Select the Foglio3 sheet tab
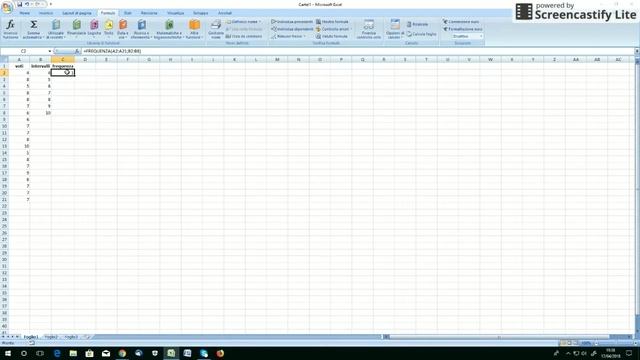Viewport: 640px width, 360px height. (x=71, y=337)
